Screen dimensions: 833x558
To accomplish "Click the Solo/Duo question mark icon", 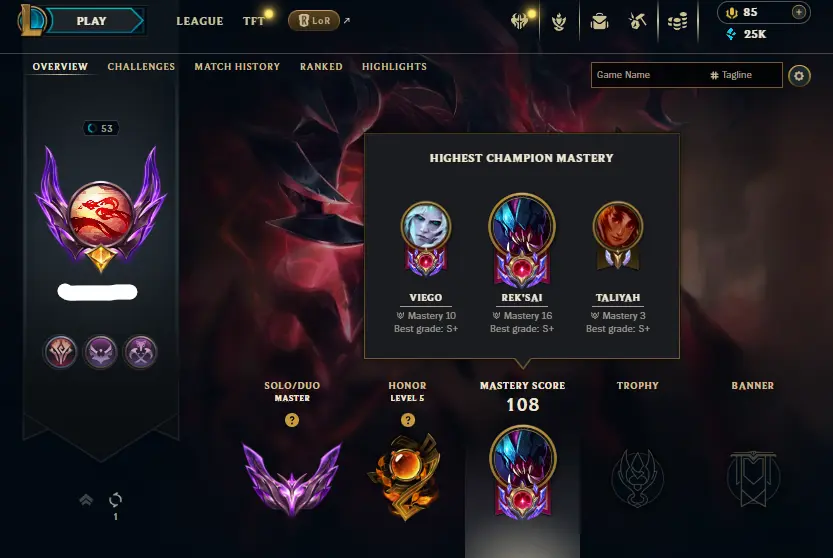I will coord(292,420).
